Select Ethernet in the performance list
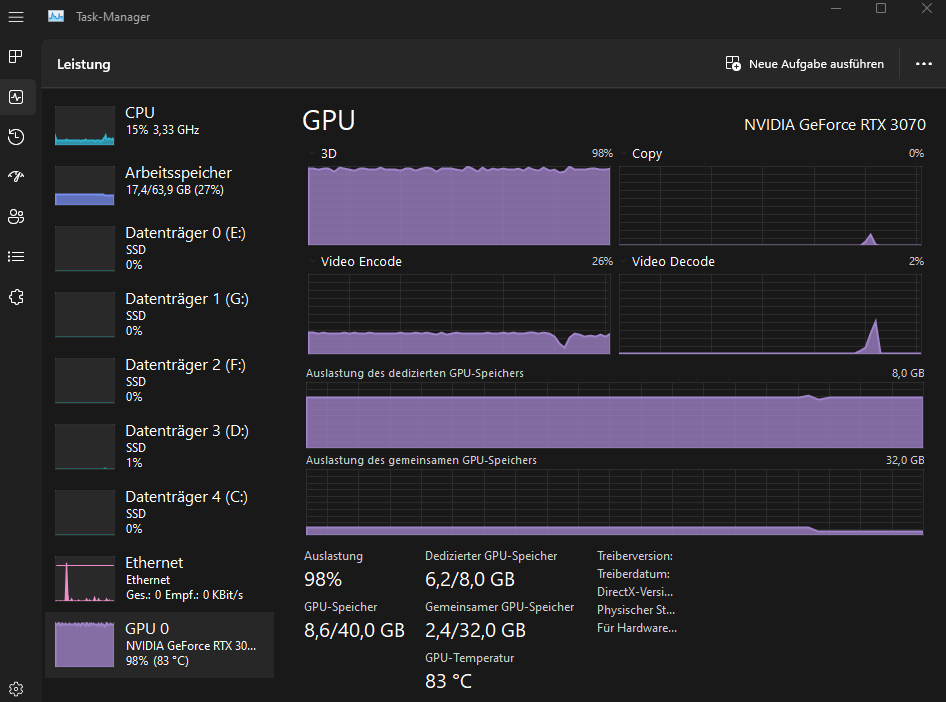Viewport: 946px width, 702px height. [x=159, y=578]
